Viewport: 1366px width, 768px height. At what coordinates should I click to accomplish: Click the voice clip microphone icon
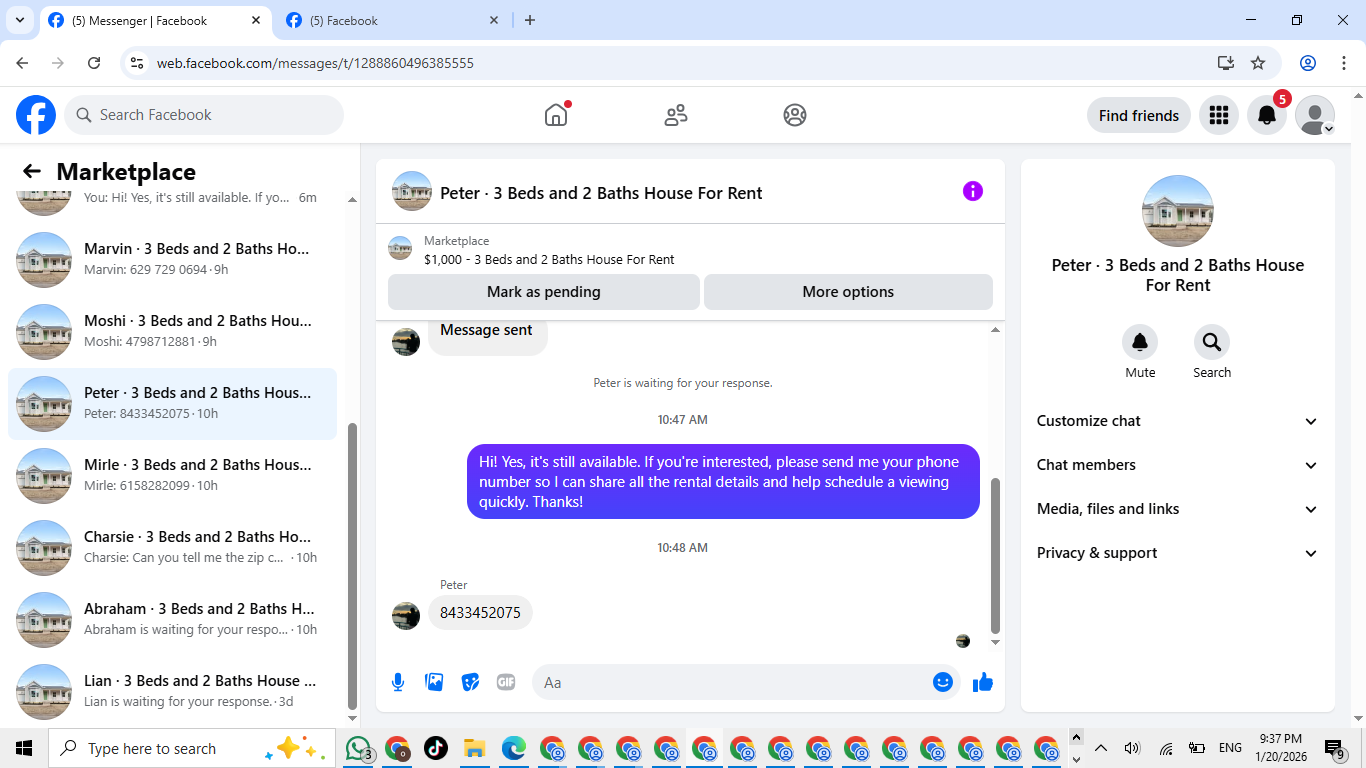tap(398, 682)
